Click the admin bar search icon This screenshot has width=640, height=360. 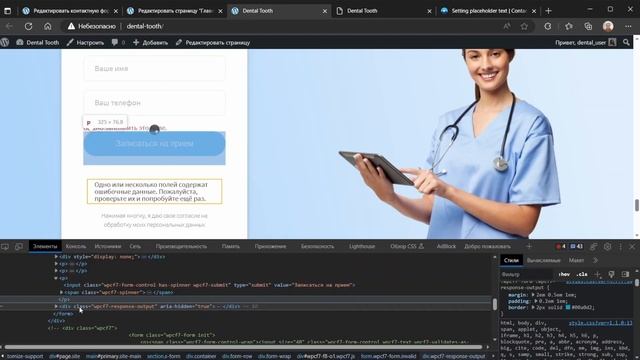(x=627, y=42)
